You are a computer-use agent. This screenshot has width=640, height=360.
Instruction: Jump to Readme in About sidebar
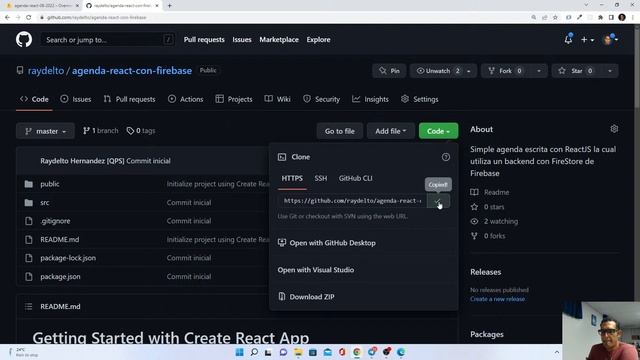[490, 192]
